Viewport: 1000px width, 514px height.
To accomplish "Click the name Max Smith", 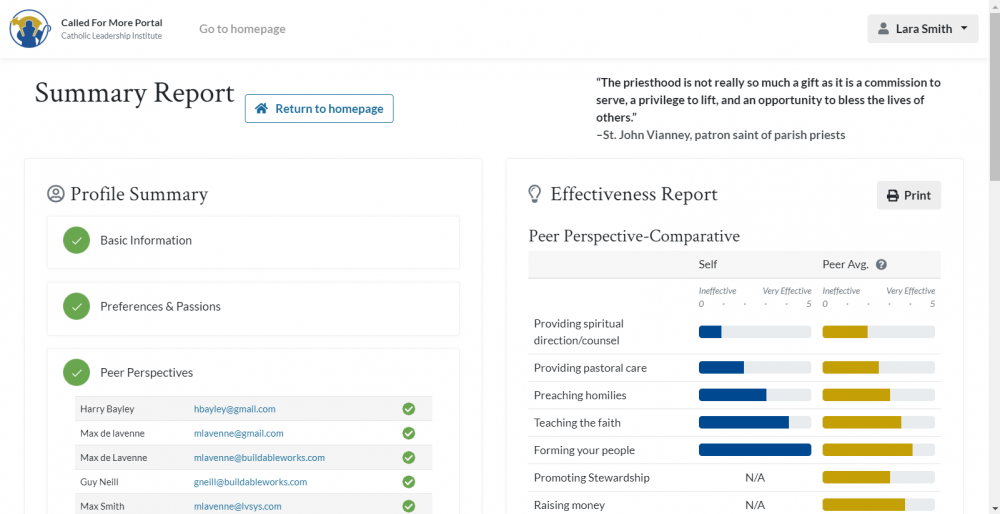I will point(102,506).
